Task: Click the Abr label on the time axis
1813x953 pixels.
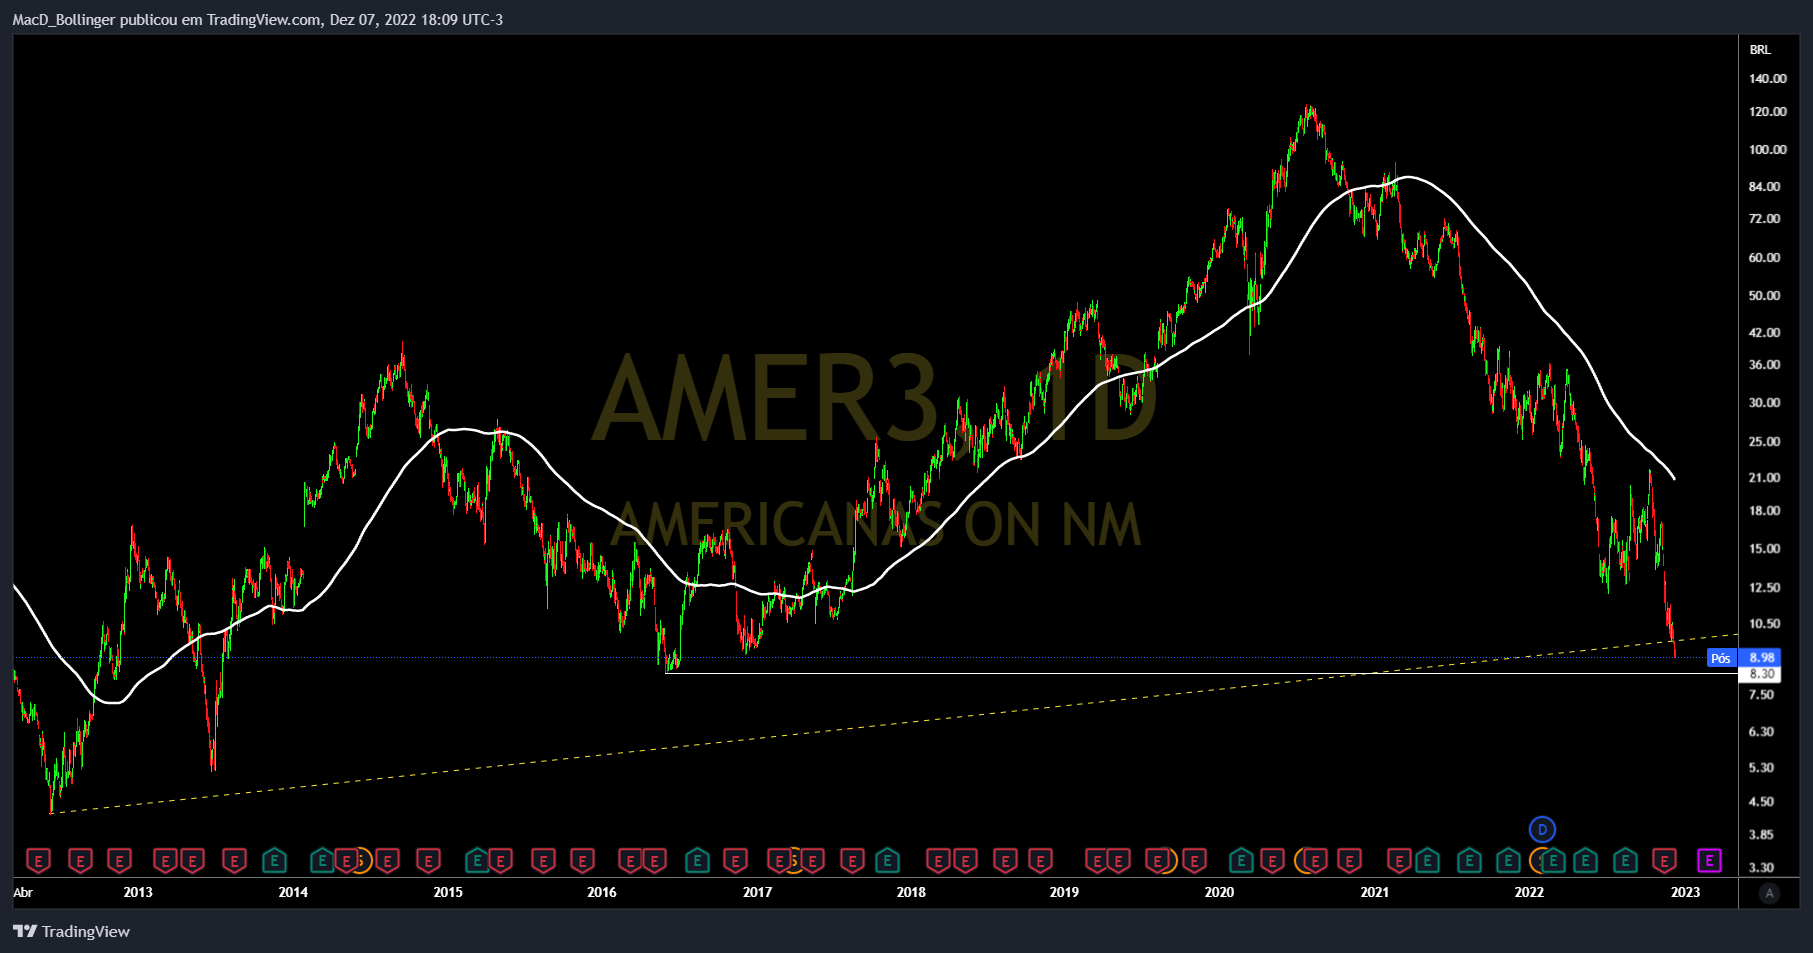Action: (23, 892)
